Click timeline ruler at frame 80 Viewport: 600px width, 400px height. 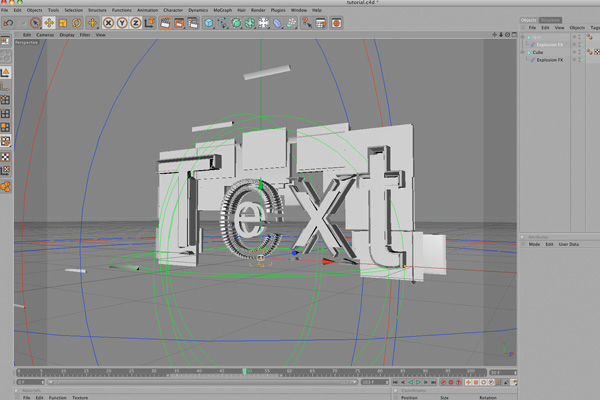380,371
